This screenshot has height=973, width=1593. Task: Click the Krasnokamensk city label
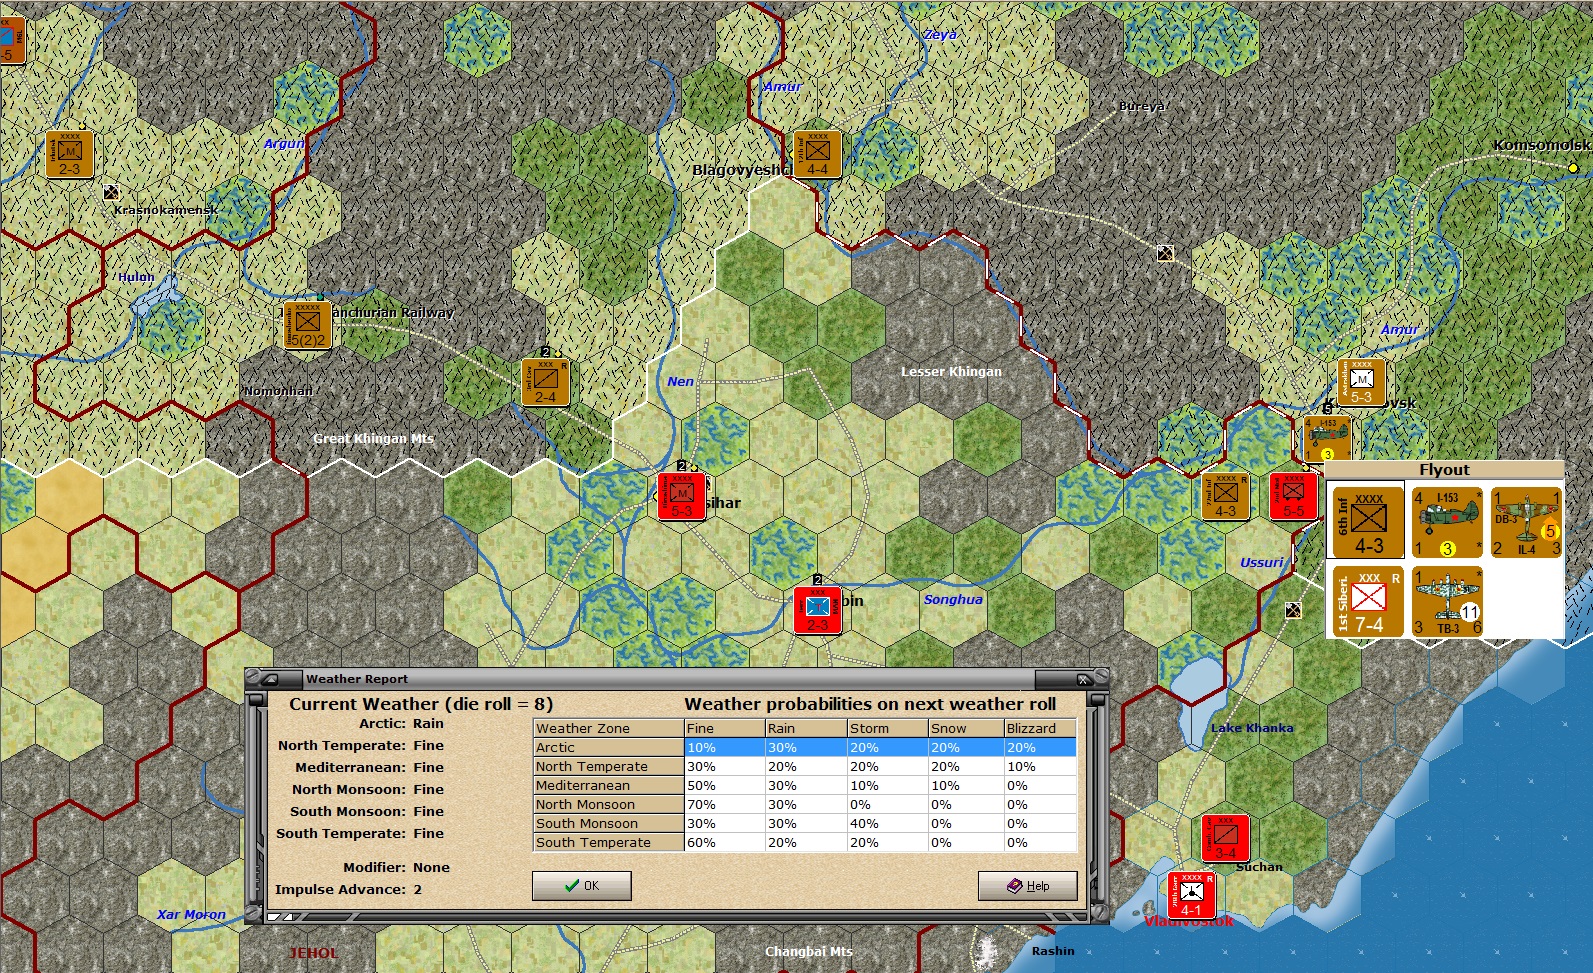coord(165,211)
